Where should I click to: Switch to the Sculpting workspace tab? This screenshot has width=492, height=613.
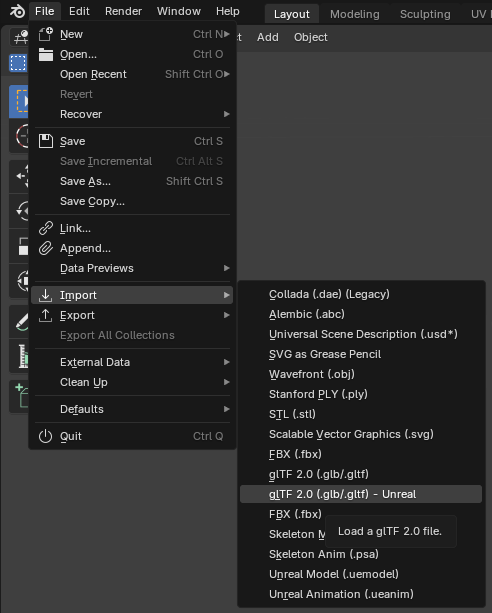(x=425, y=14)
